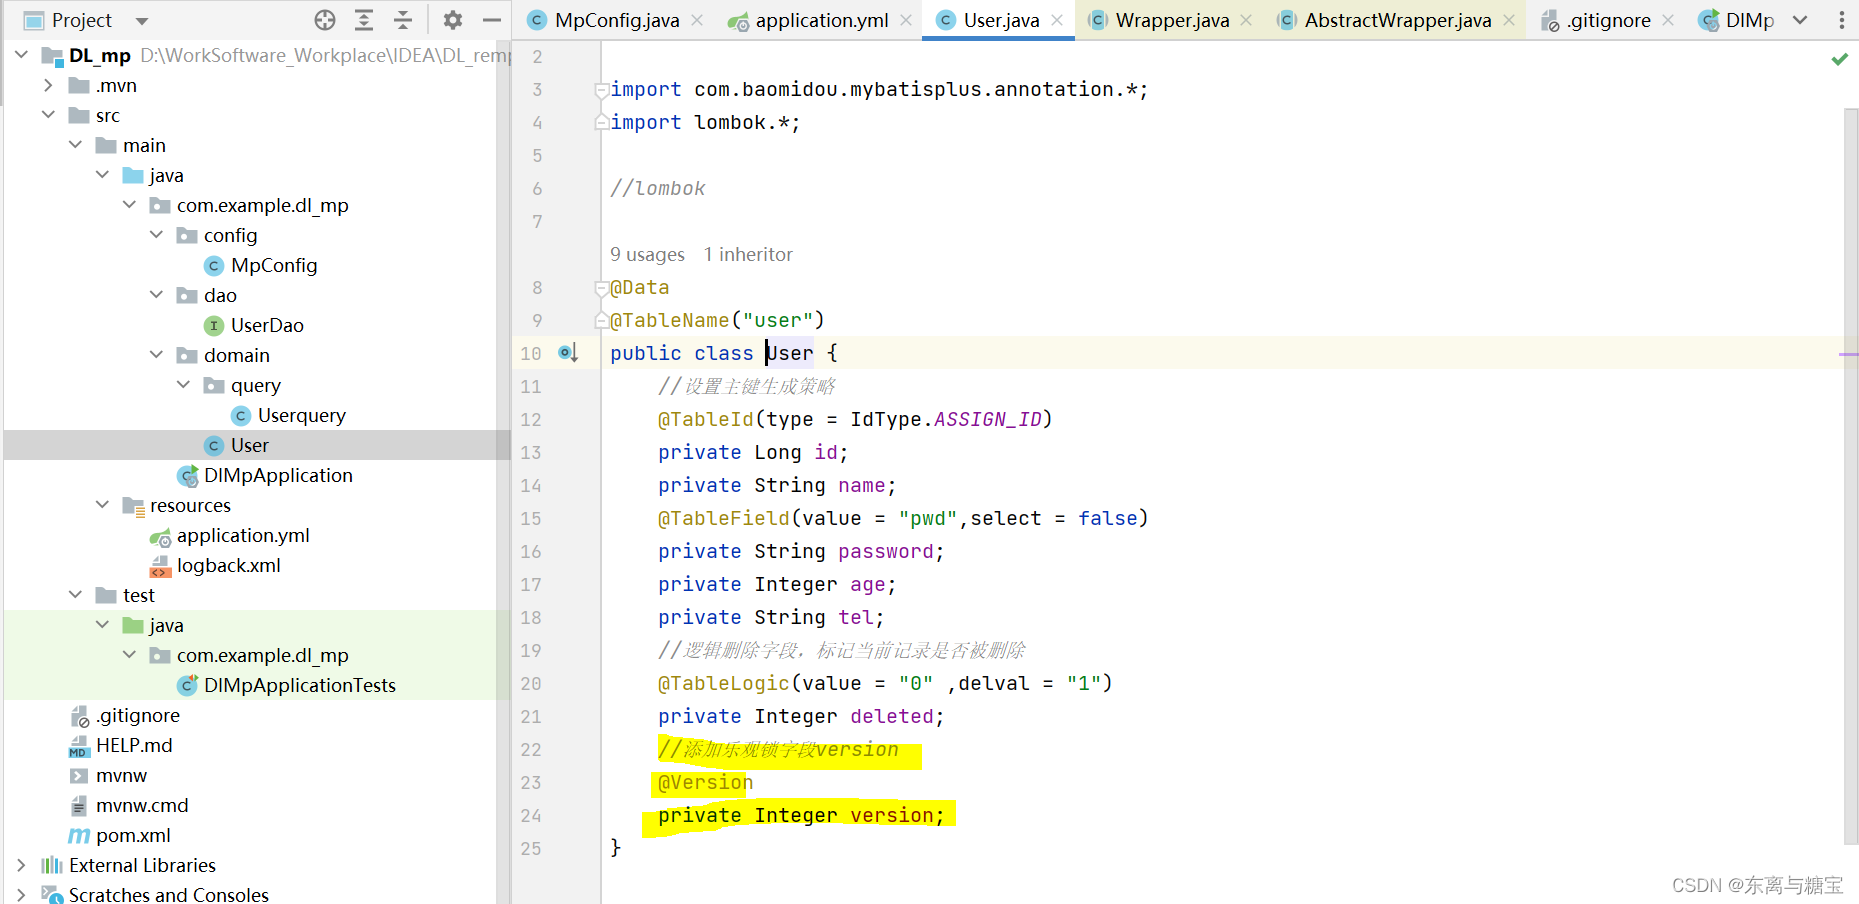Collapse the config package
Screen dimensions: 1859x904
tap(156, 235)
